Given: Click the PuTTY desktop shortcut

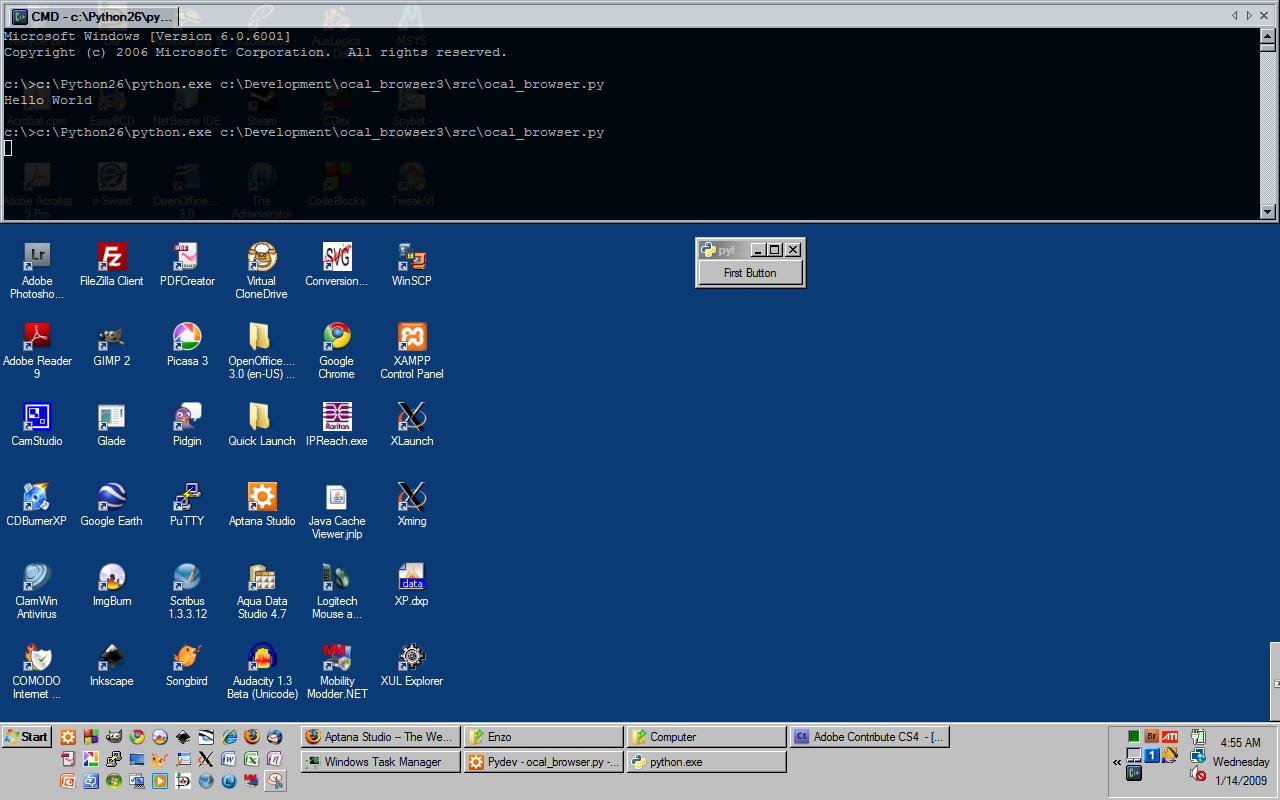Looking at the screenshot, I should (187, 505).
